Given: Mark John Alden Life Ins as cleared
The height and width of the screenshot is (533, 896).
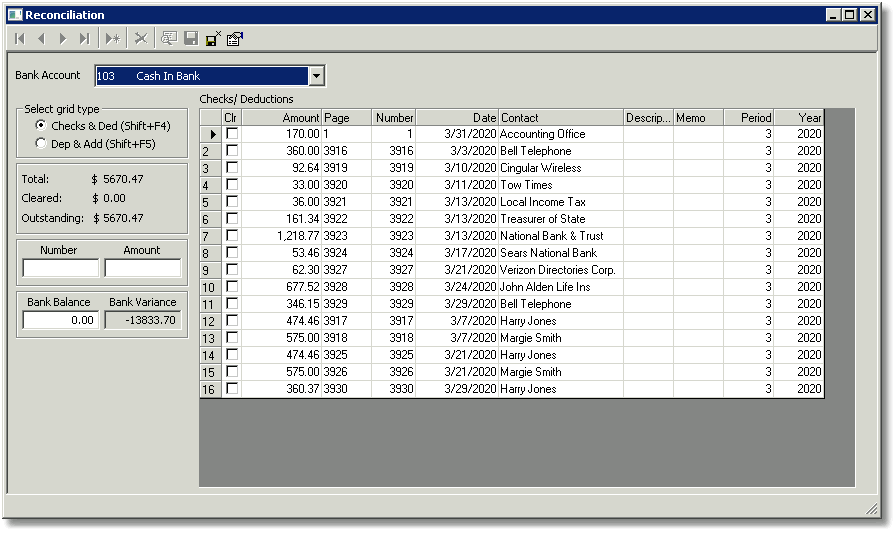Looking at the screenshot, I should click(x=232, y=286).
